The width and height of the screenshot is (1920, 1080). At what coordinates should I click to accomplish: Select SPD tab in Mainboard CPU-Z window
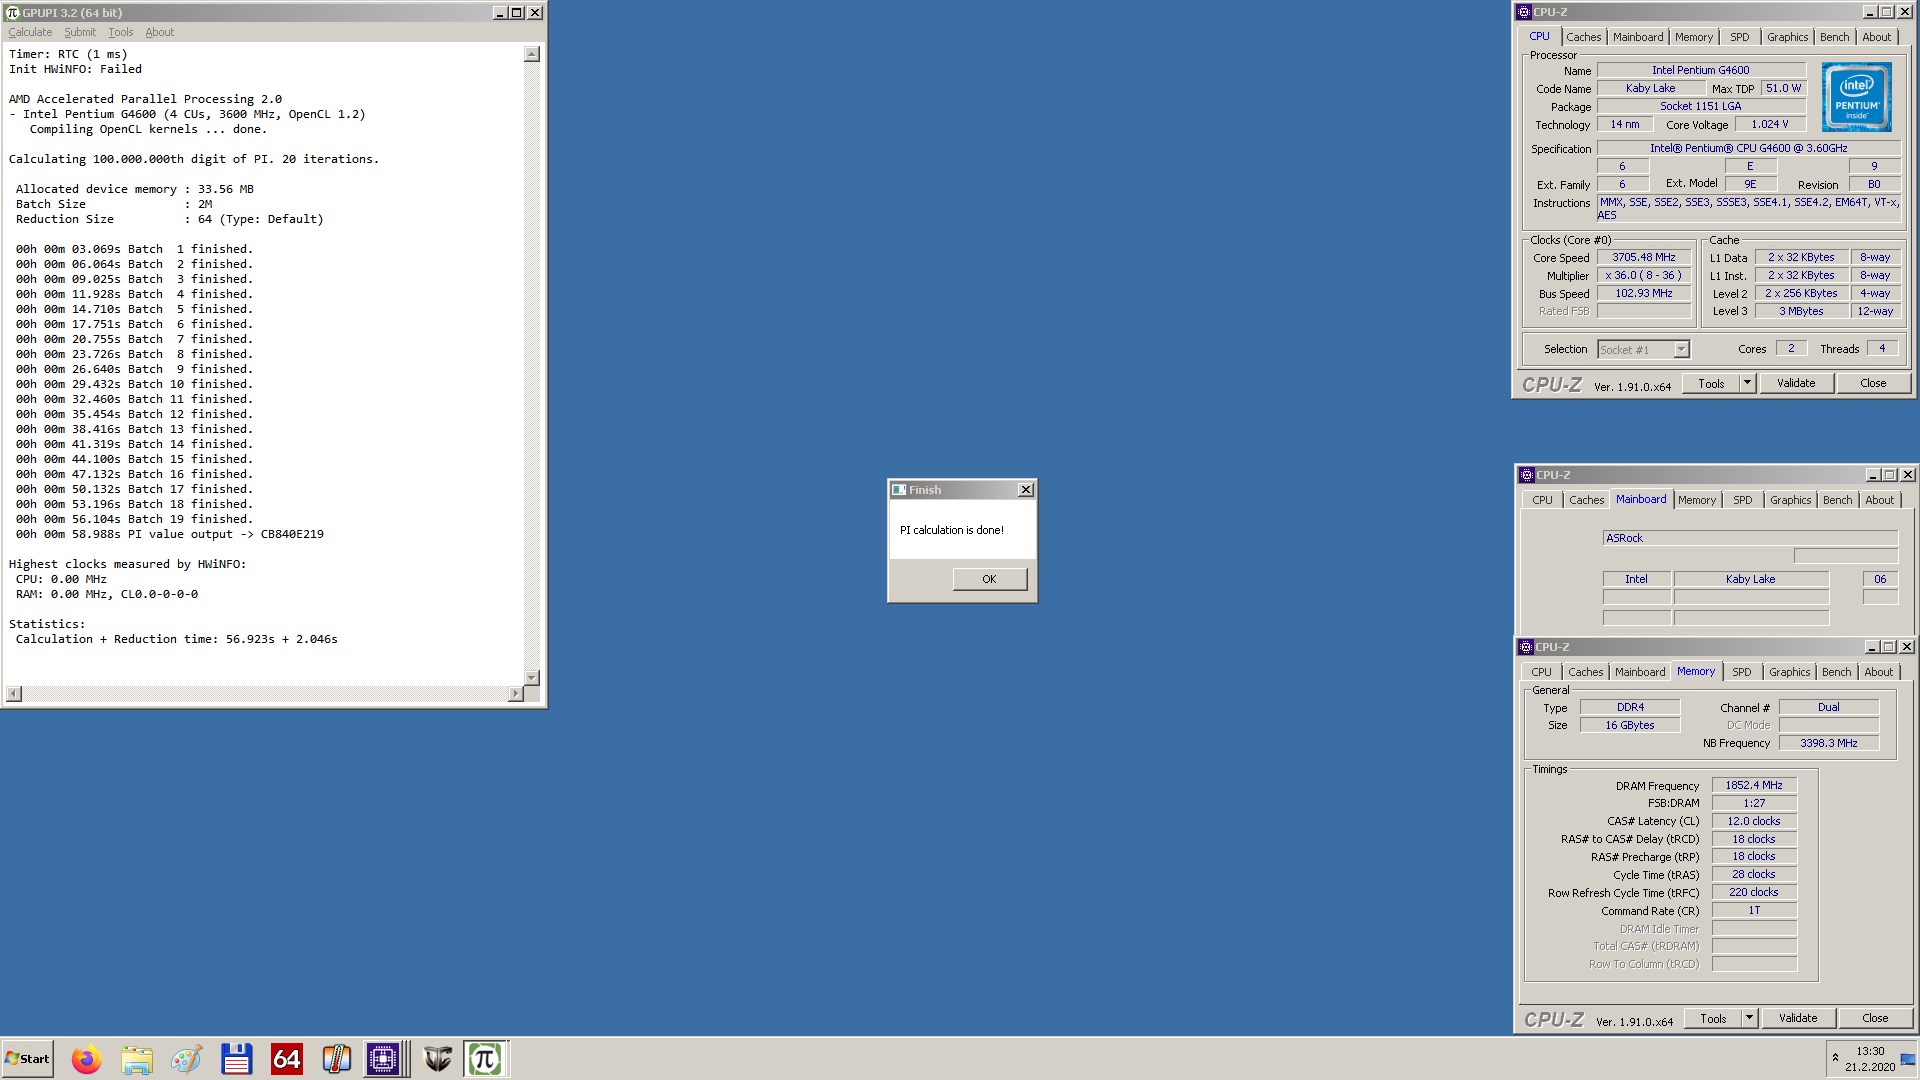[1743, 500]
